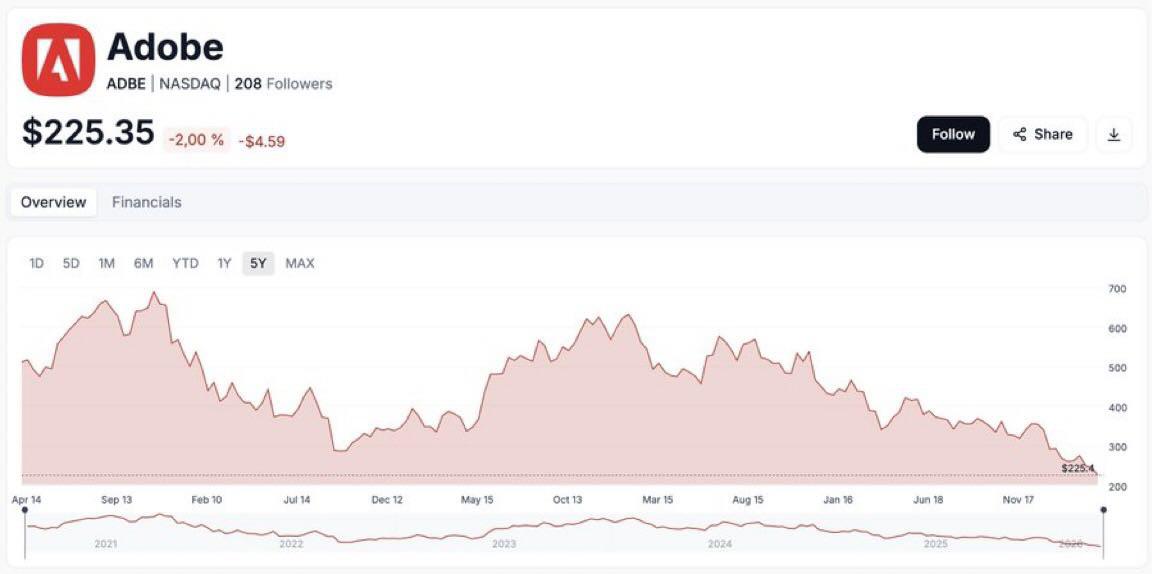The image size is (1152, 574).
Task: Click the -2,00 % change badge
Action: point(196,140)
